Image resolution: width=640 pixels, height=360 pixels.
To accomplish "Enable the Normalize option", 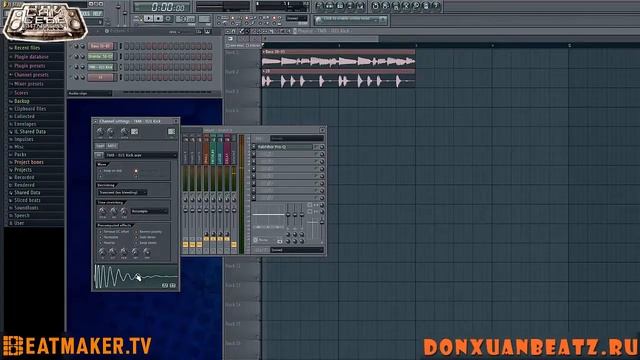I will [109, 237].
